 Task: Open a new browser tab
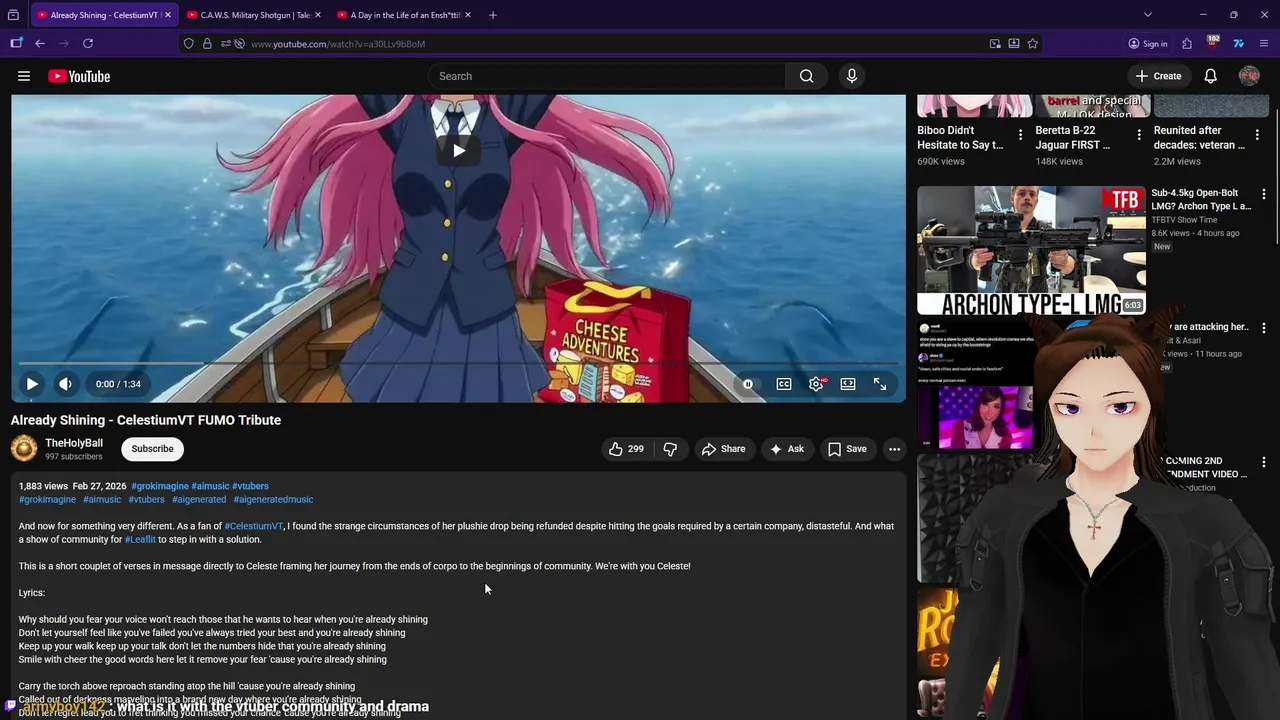[x=492, y=15]
